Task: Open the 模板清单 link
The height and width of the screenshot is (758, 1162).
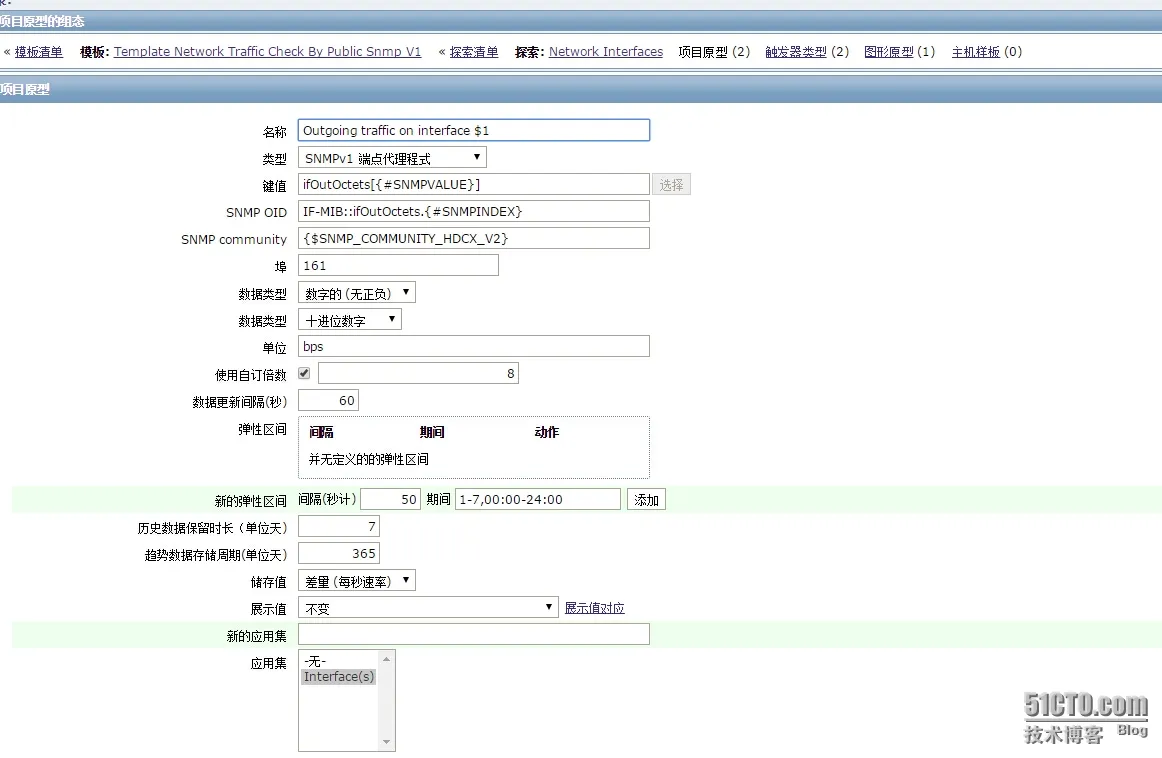Action: [x=39, y=52]
